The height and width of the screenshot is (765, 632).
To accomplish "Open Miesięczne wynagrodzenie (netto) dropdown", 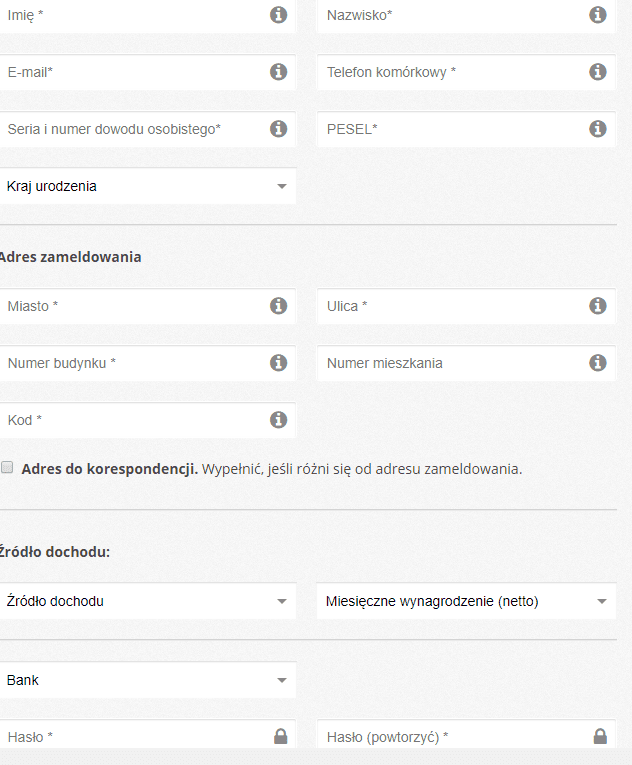I will 466,601.
